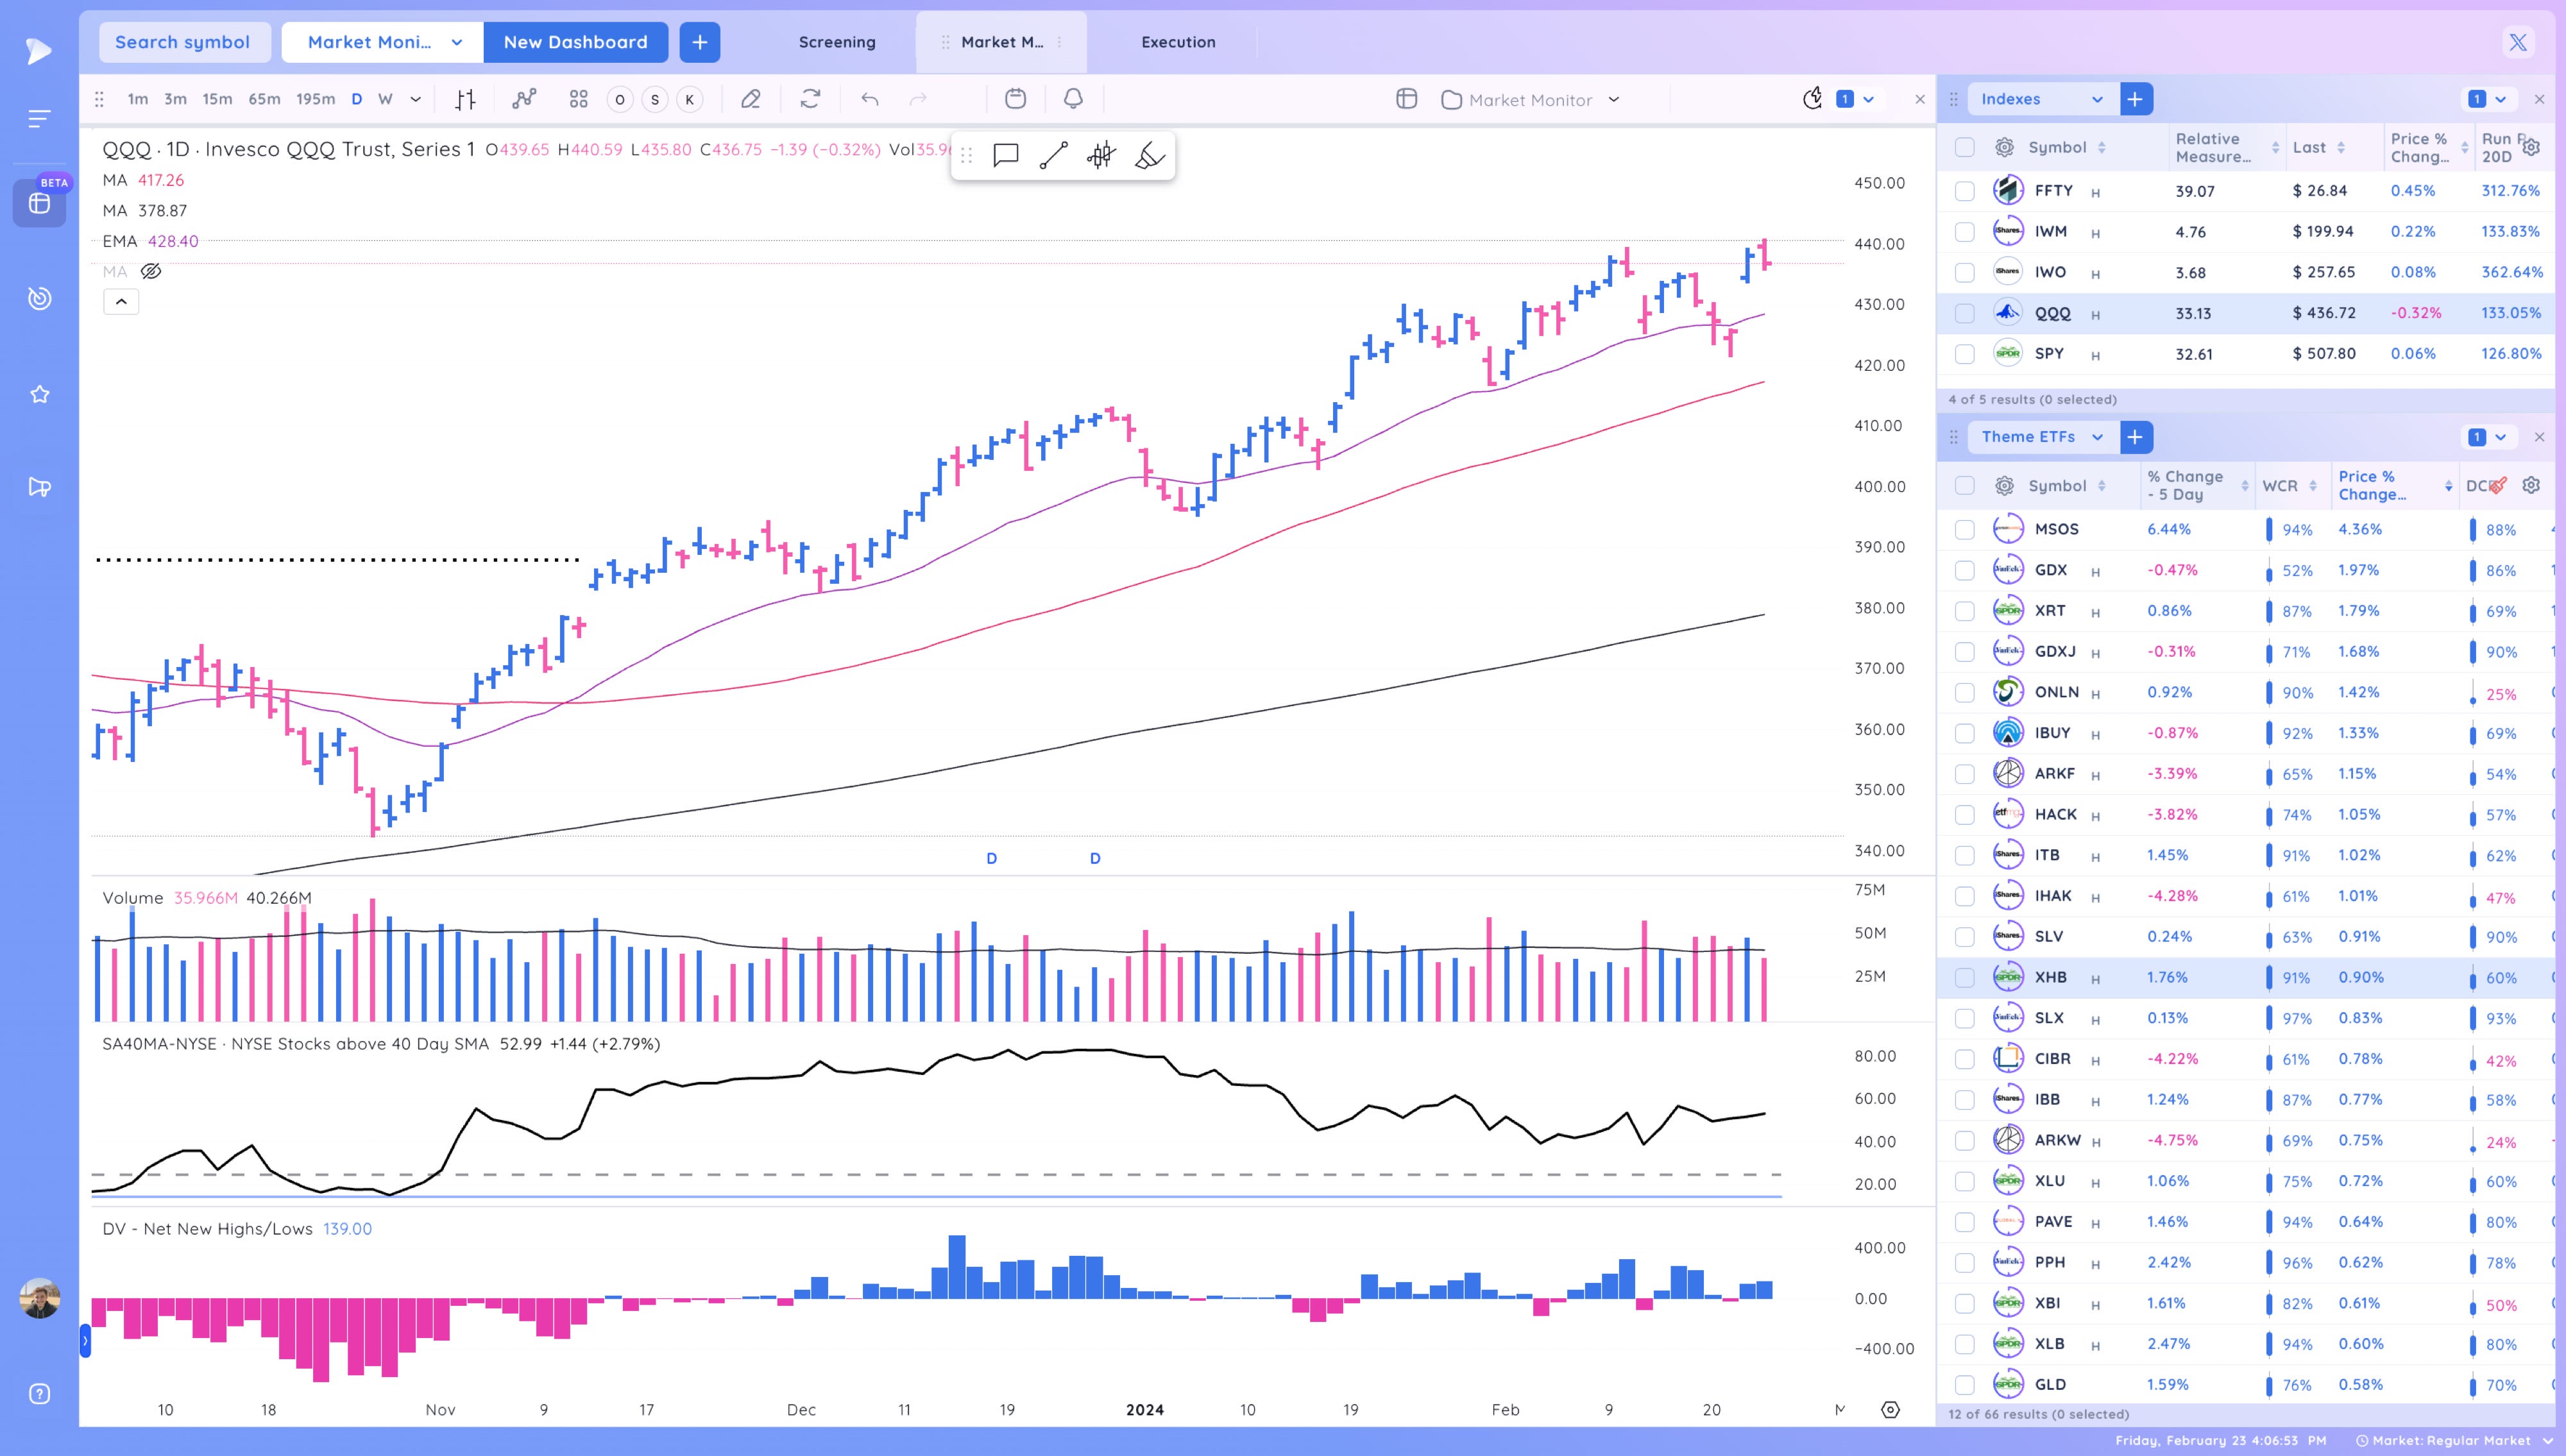Toggle the K overlay button
Viewport: 2566px width, 1456px height.
(689, 99)
